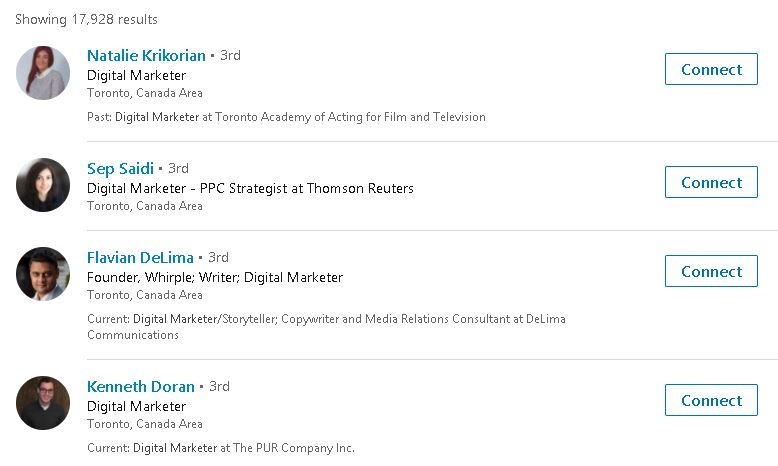Click Natalie Krikorian's past position line

(286, 117)
